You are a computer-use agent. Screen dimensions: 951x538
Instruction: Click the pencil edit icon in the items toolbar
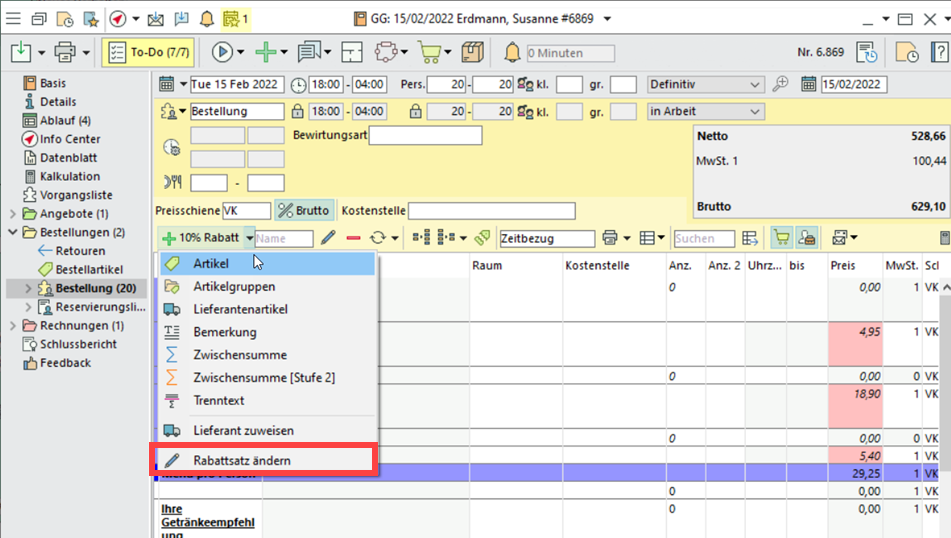coord(328,238)
